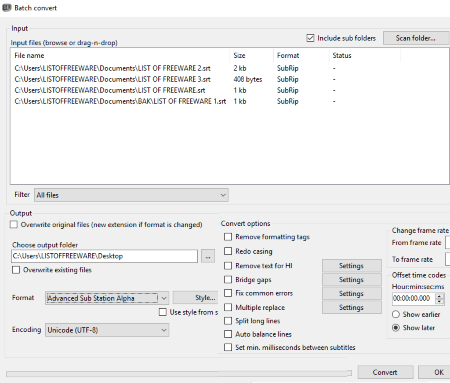Select the Show earlier radio button
The image size is (450, 383).
pos(396,314)
